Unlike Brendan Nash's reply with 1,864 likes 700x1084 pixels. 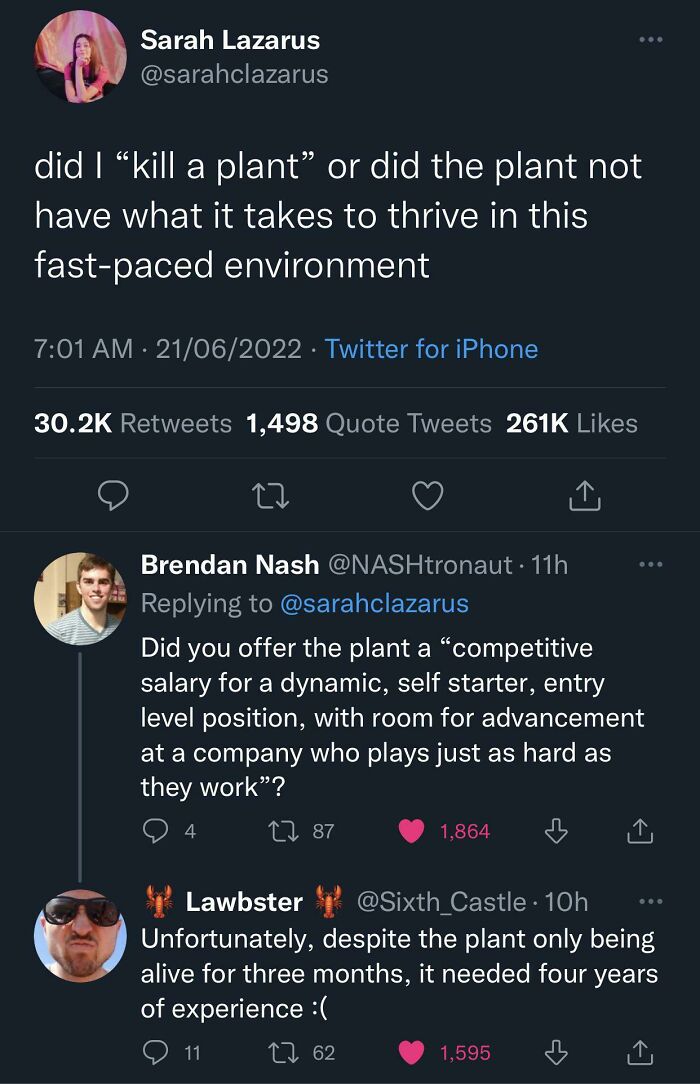411,831
